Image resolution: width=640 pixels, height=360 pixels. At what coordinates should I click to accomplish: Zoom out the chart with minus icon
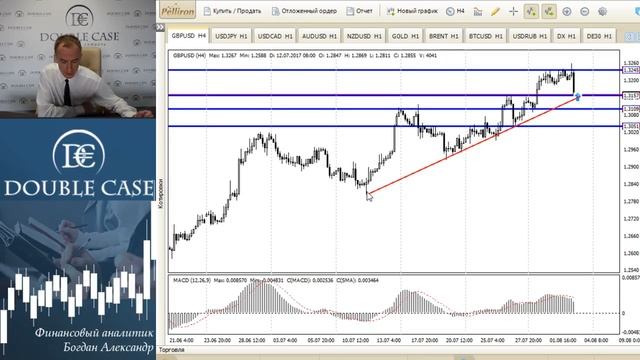click(584, 11)
